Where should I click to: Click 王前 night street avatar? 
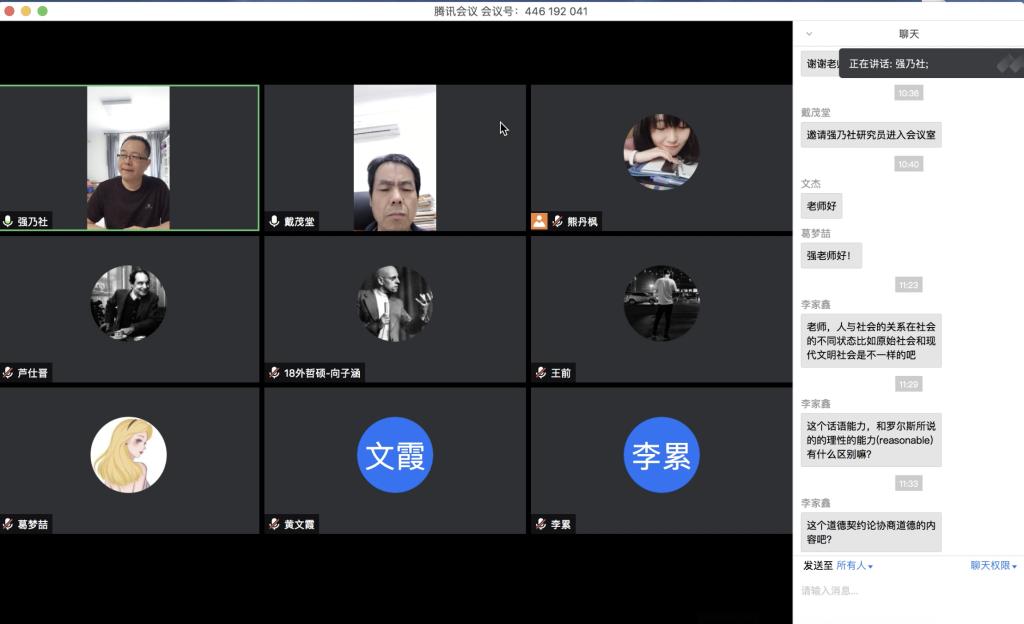pyautogui.click(x=661, y=304)
